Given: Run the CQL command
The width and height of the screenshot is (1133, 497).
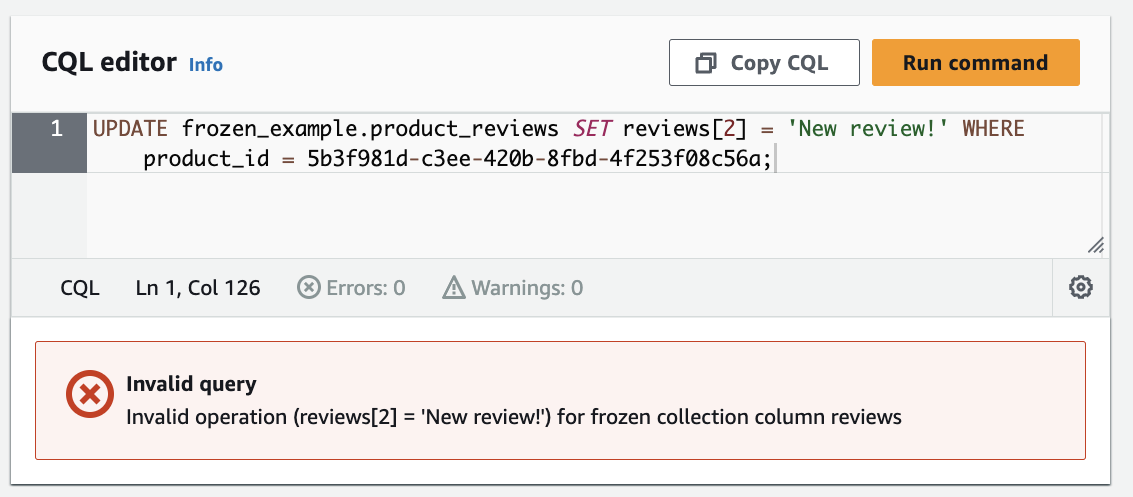Looking at the screenshot, I should pyautogui.click(x=975, y=63).
